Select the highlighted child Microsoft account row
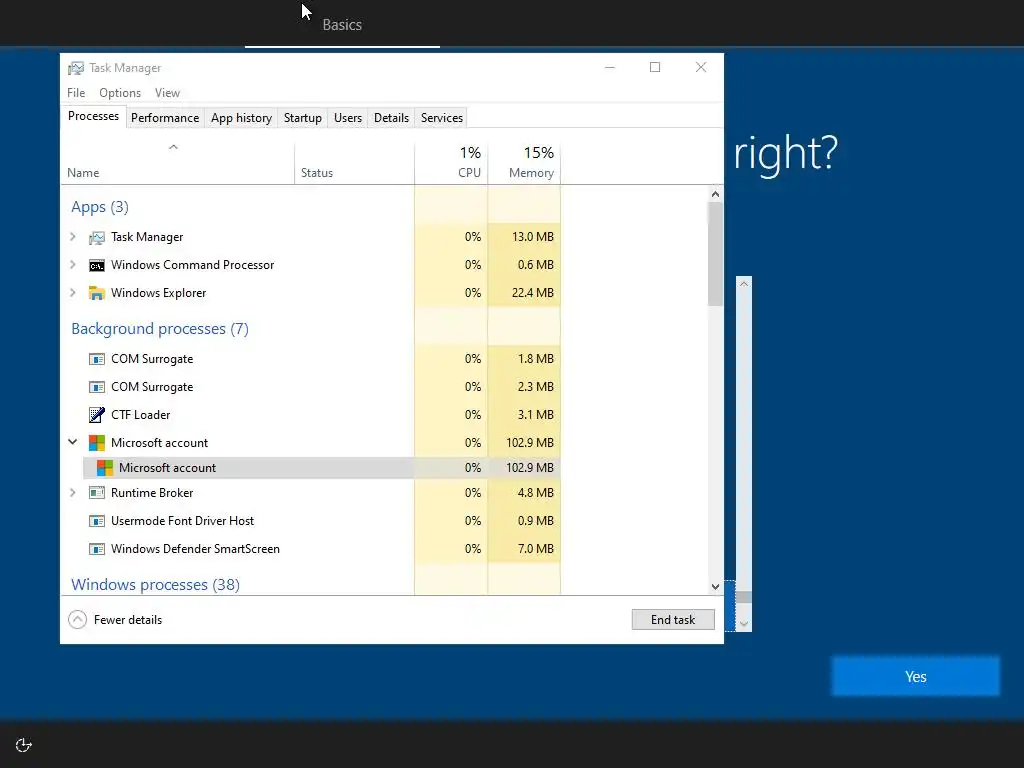 pyautogui.click(x=322, y=468)
